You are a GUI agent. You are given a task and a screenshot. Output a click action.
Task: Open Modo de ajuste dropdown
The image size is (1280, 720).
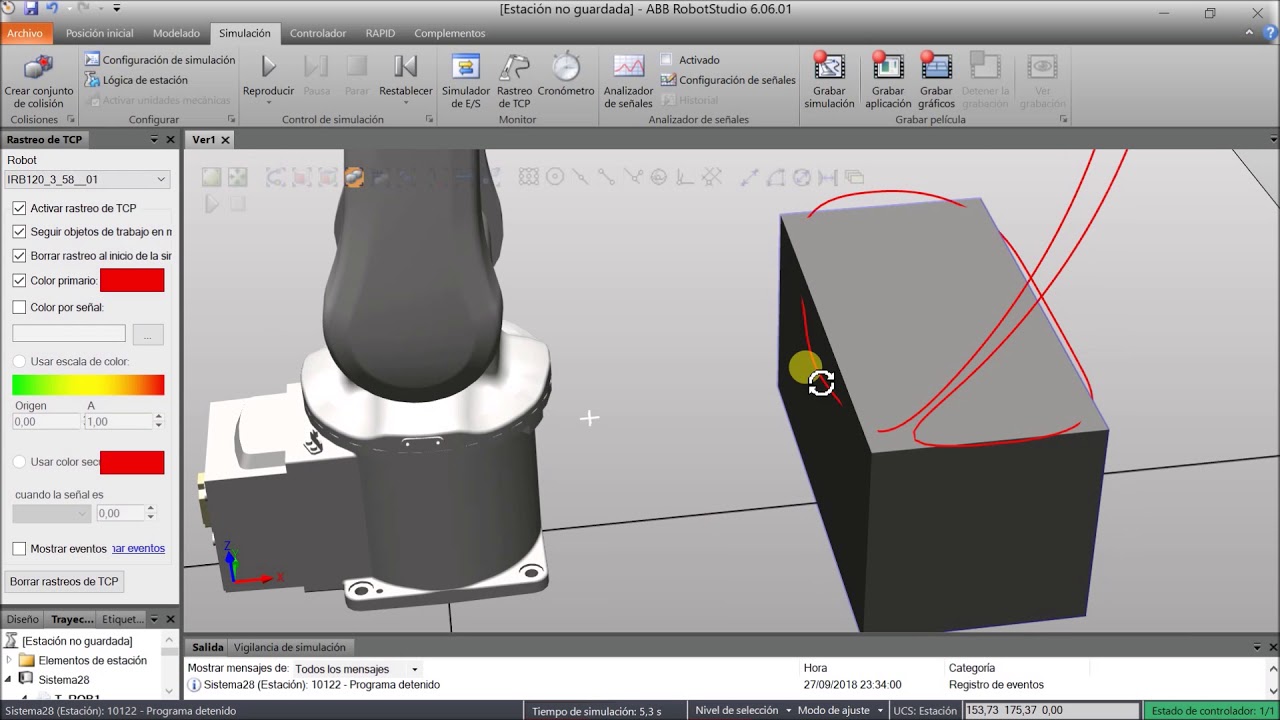click(x=840, y=711)
